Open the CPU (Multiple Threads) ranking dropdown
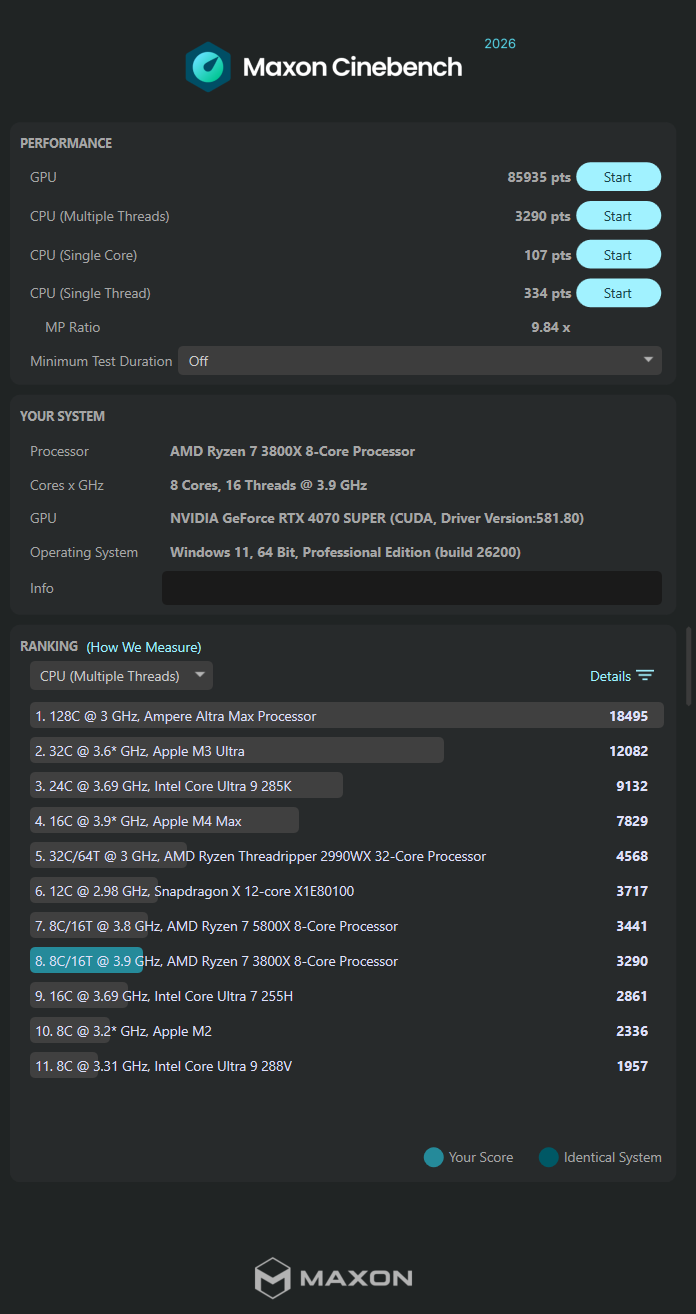 [x=121, y=676]
